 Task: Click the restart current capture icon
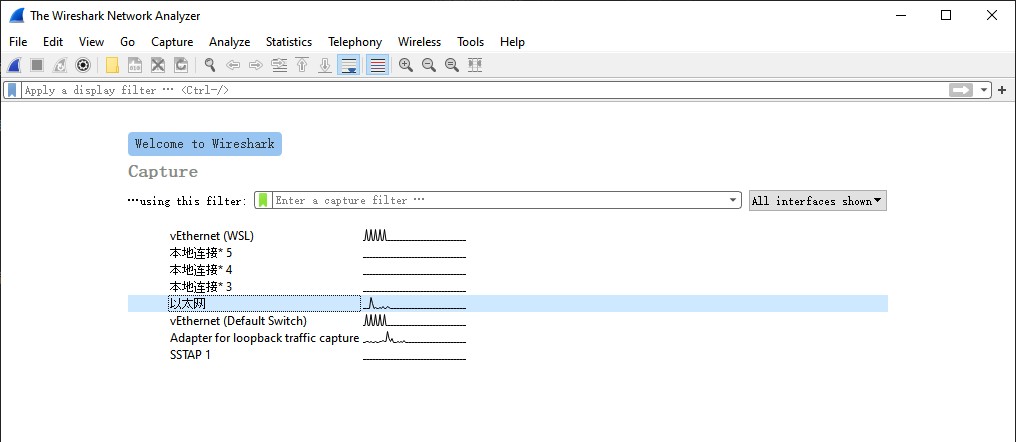(60, 65)
